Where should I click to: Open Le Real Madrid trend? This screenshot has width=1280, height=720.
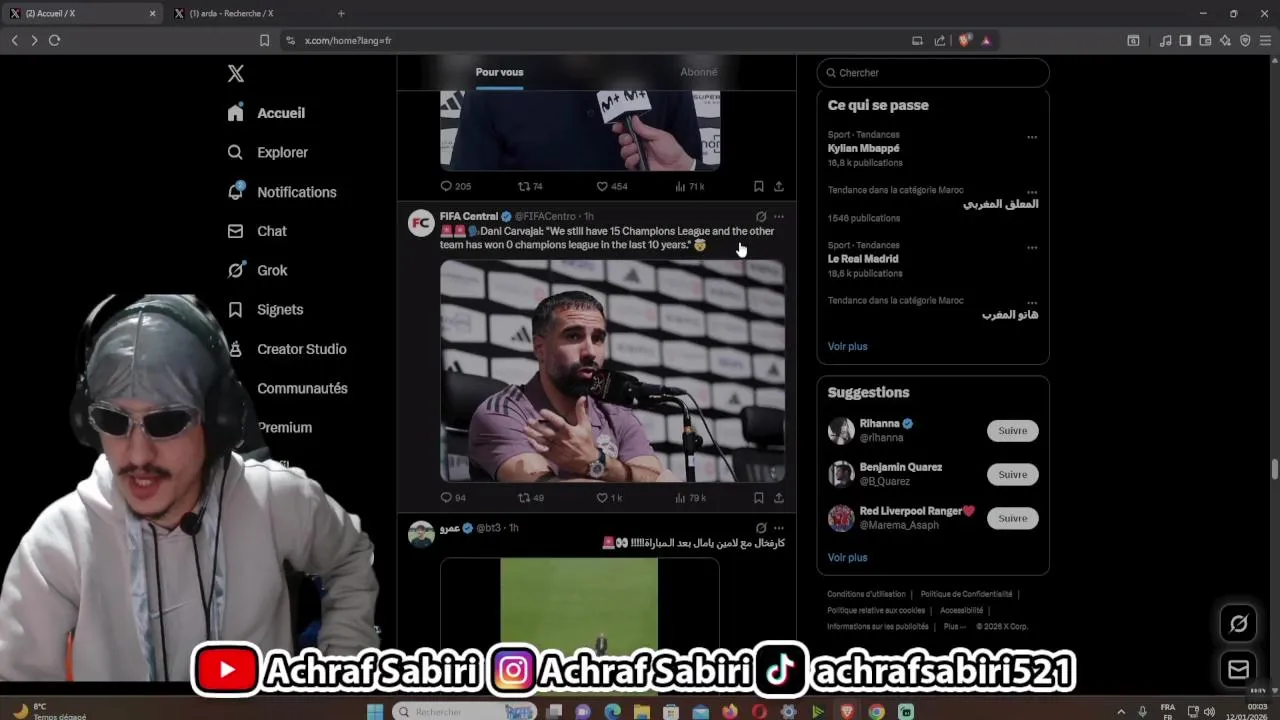[862, 259]
